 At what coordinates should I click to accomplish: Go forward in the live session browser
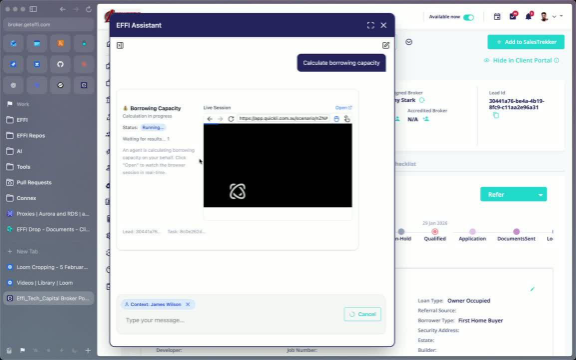pyautogui.click(x=220, y=119)
